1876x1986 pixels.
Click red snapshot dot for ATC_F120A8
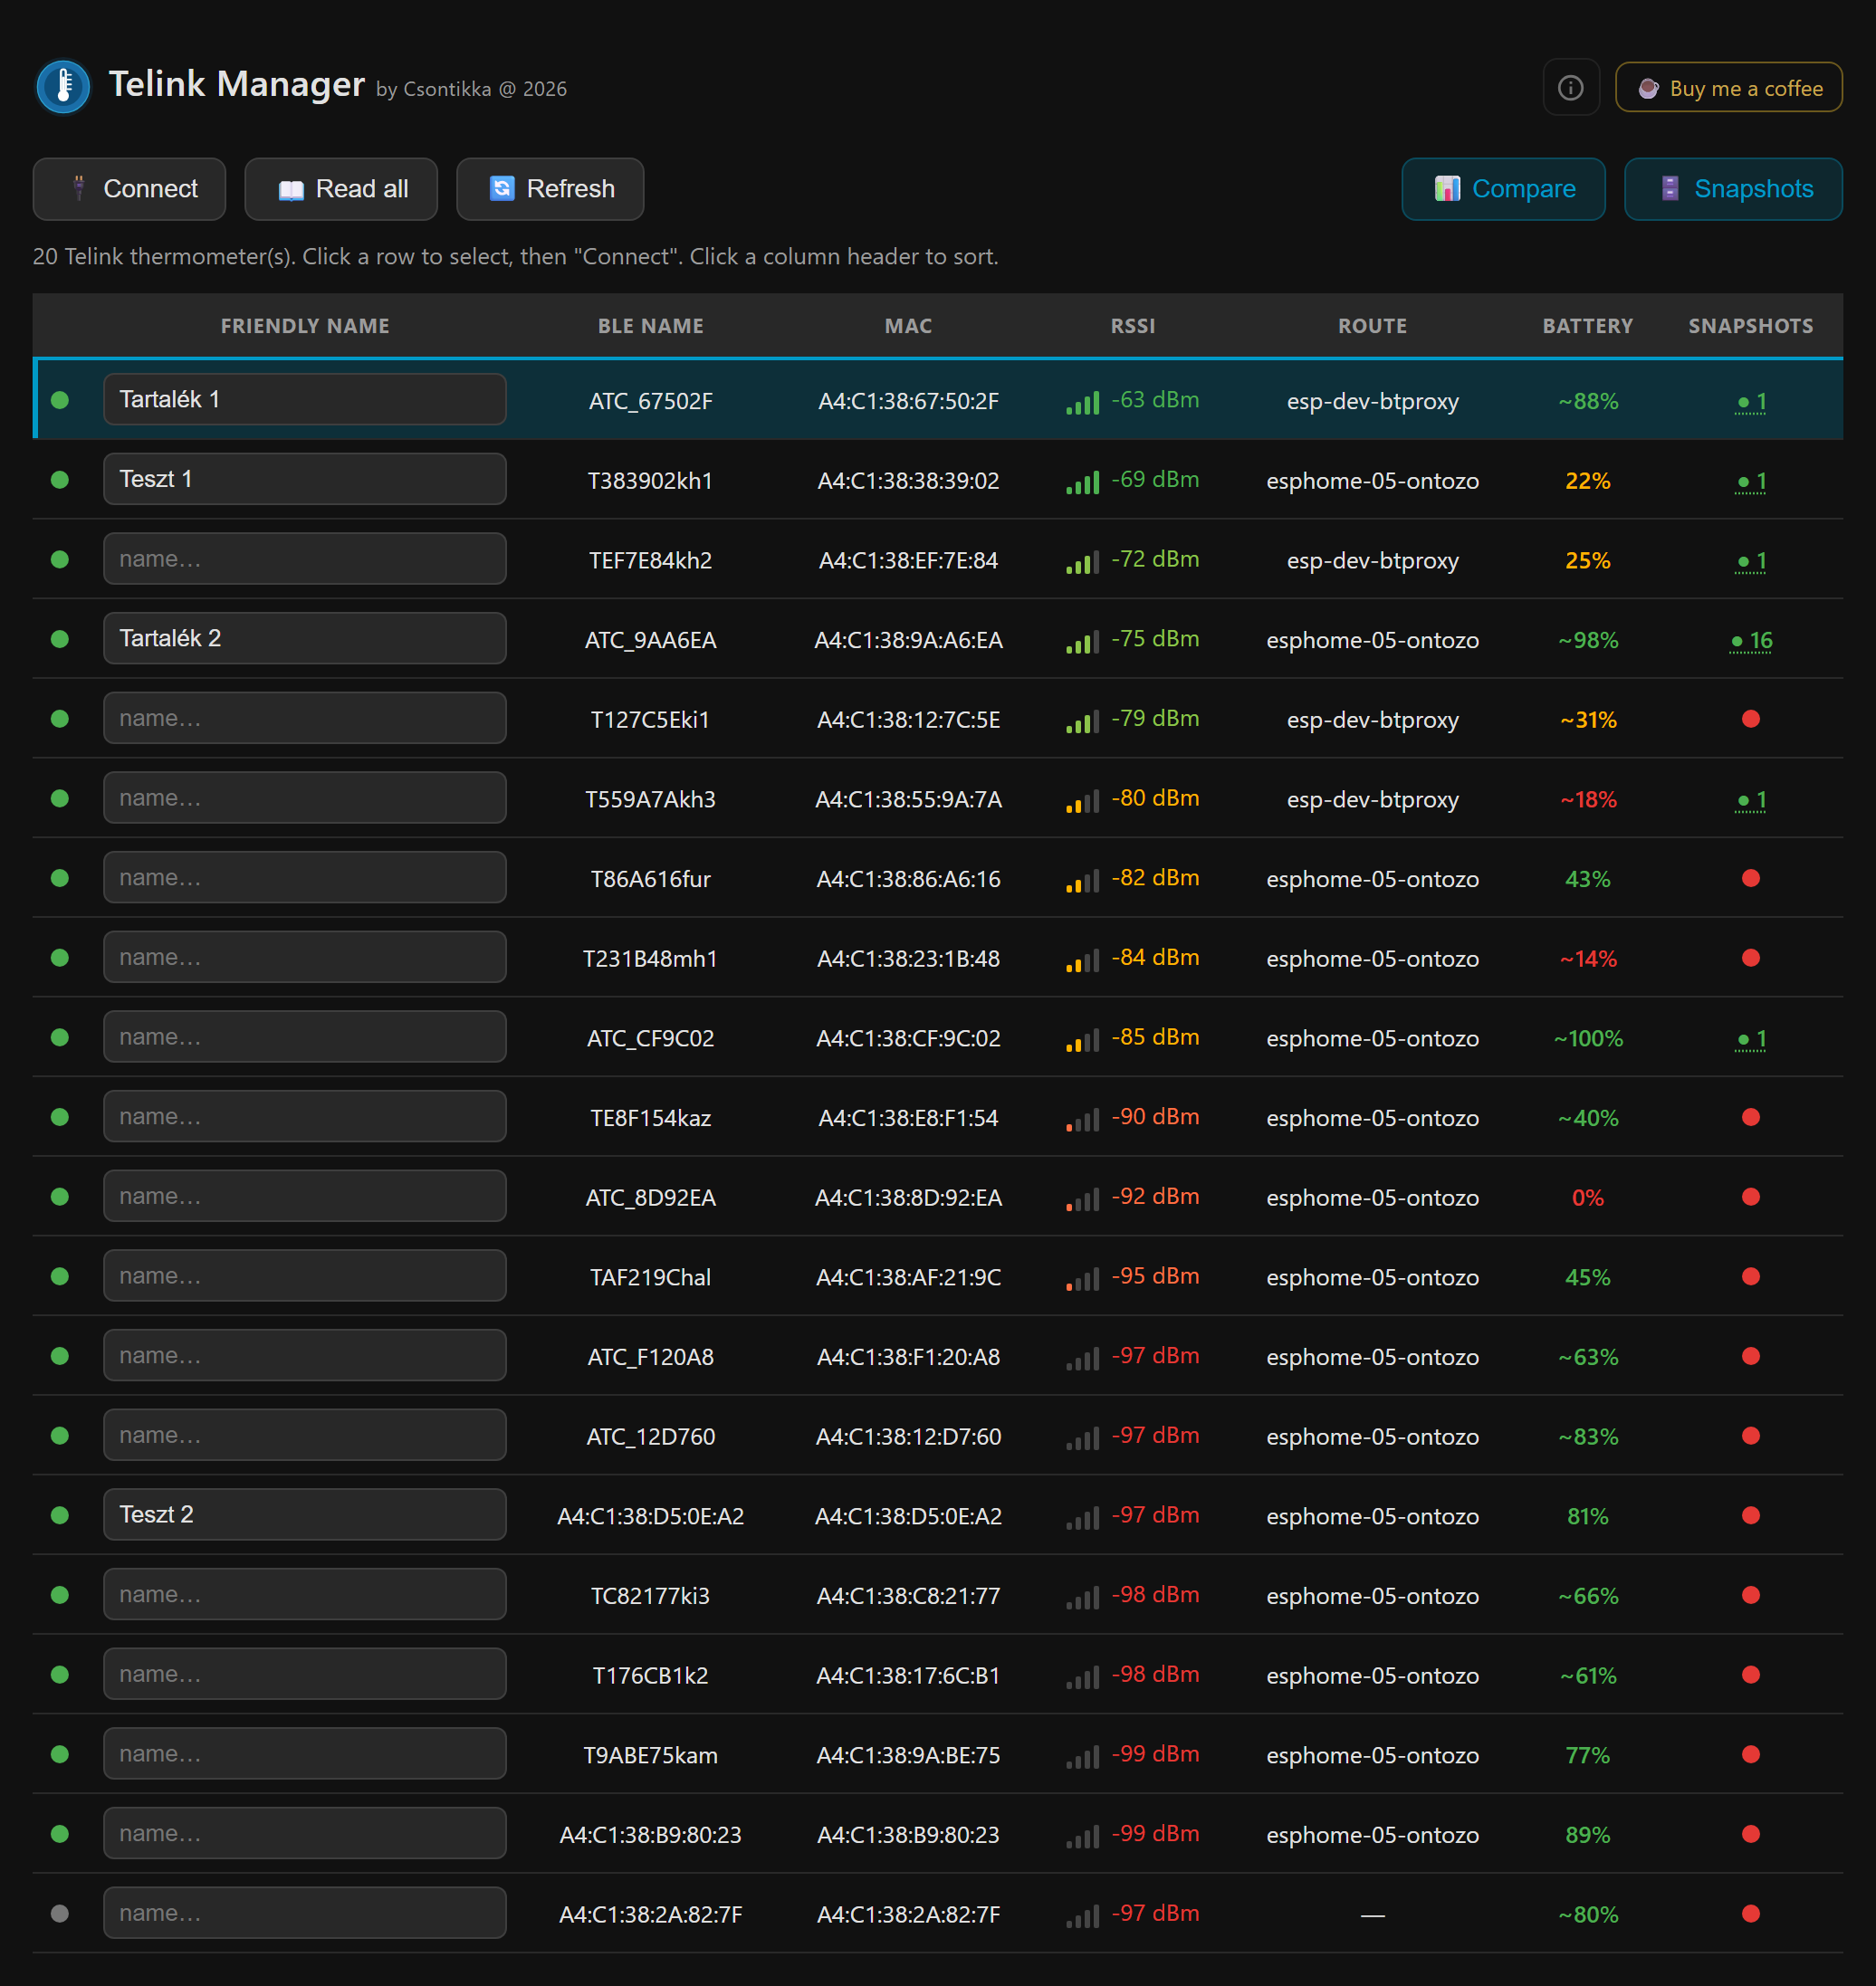(x=1750, y=1356)
